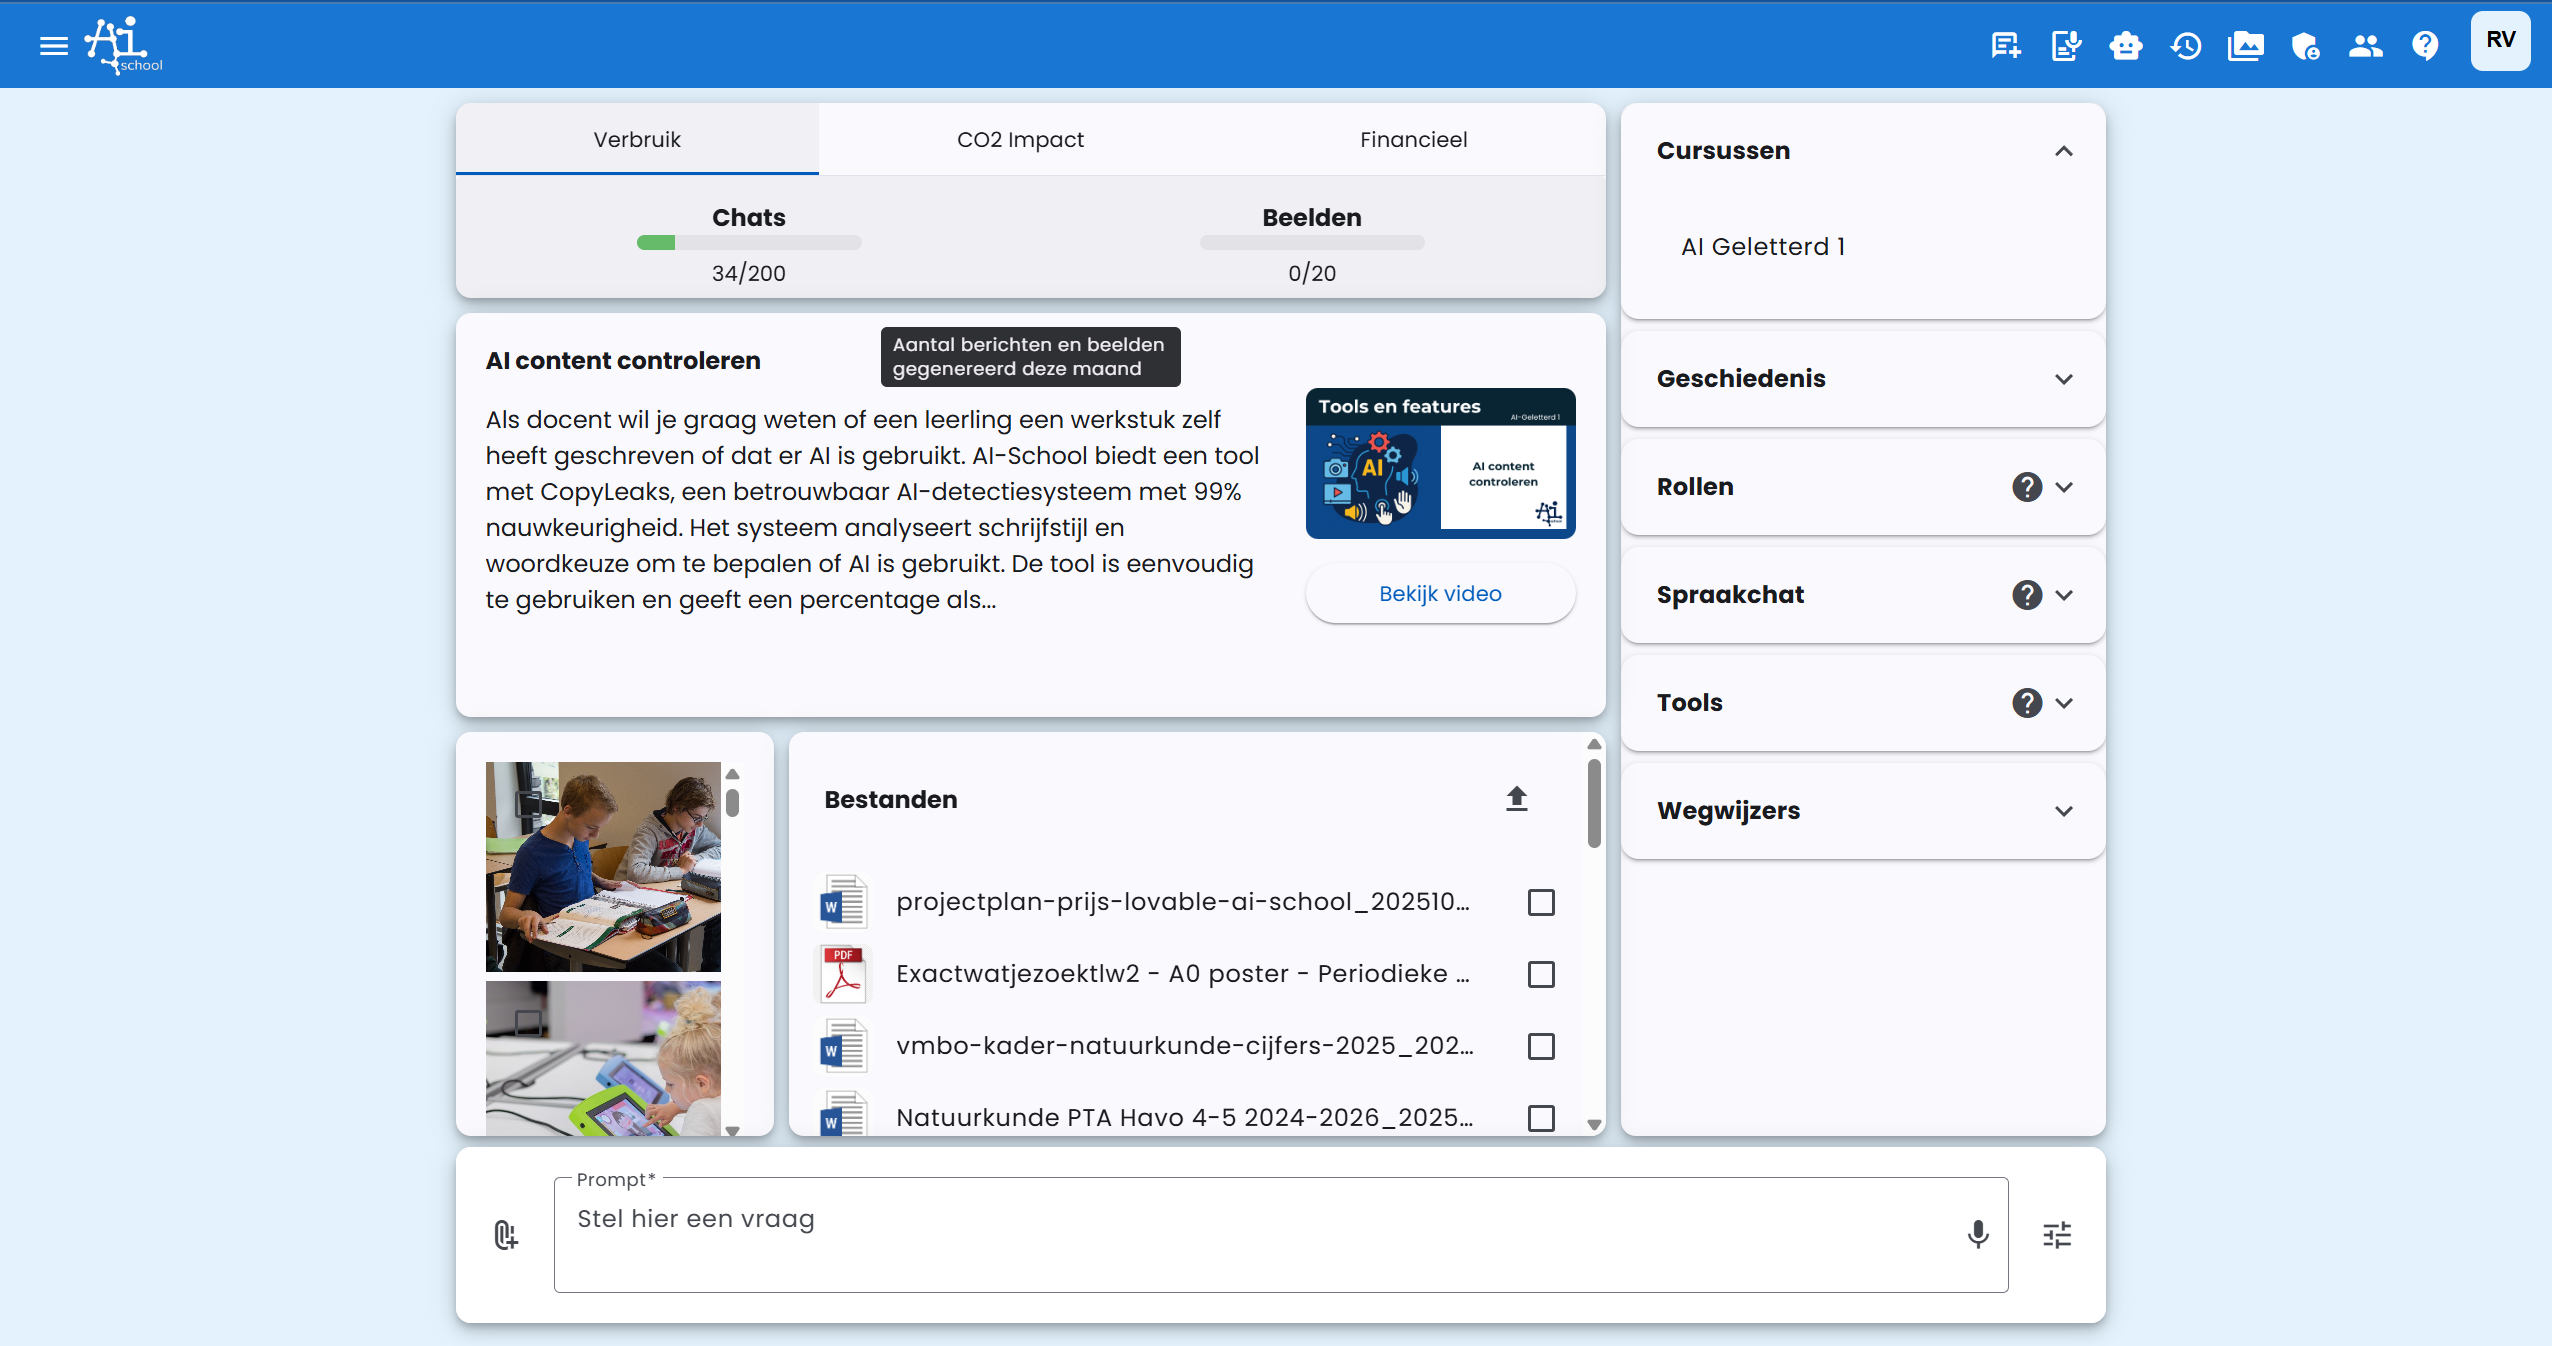This screenshot has width=2552, height=1346.
Task: Expand the Geschiedenis section
Action: point(2064,379)
